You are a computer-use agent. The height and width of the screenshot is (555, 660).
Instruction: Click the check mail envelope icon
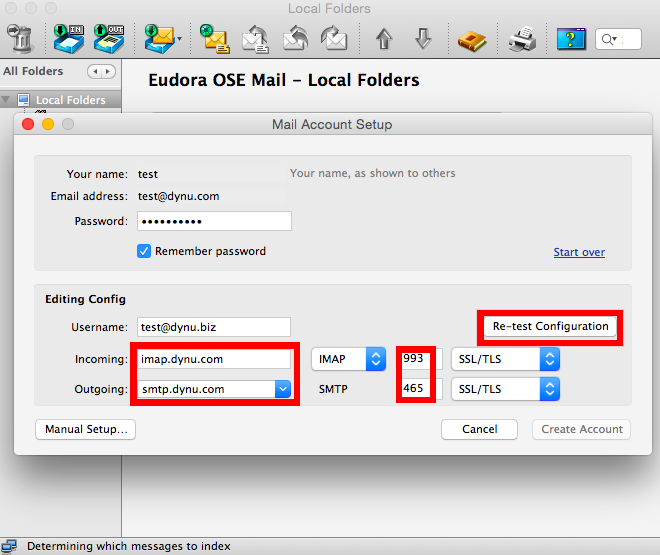(x=159, y=38)
